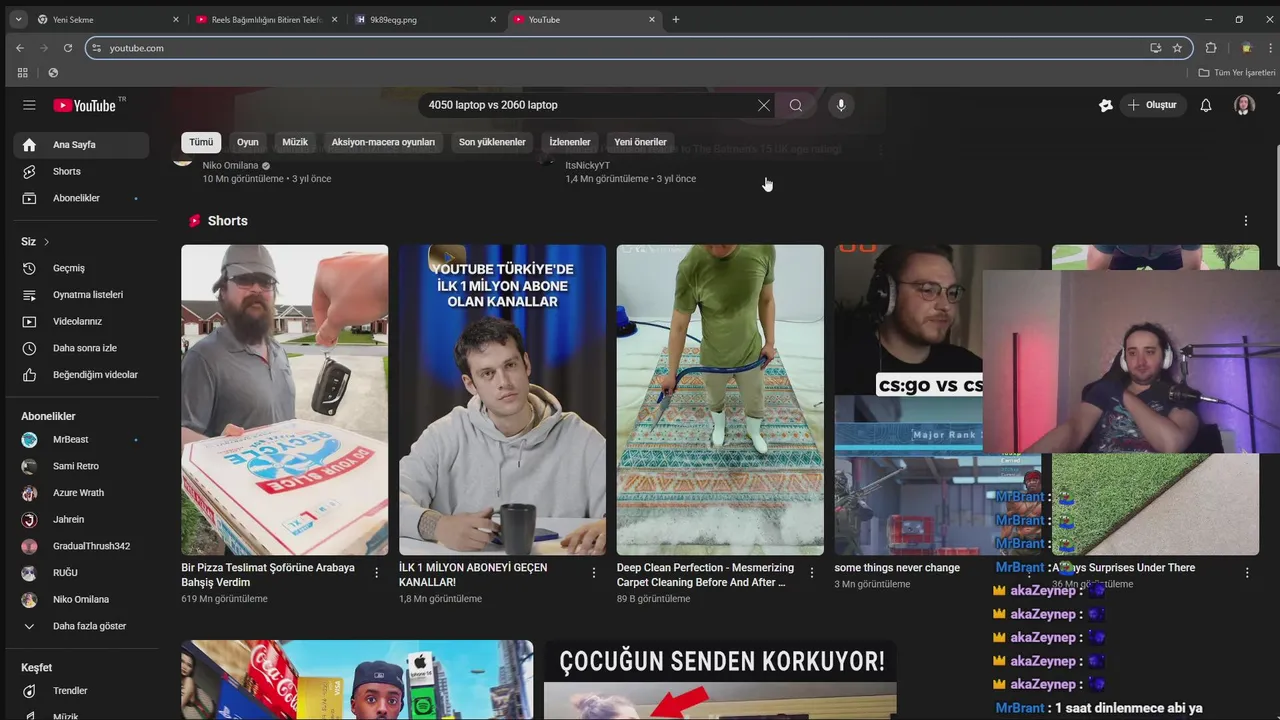Open Jahrein subscription channel
Viewport: 1280px width, 720px height.
click(80, 520)
